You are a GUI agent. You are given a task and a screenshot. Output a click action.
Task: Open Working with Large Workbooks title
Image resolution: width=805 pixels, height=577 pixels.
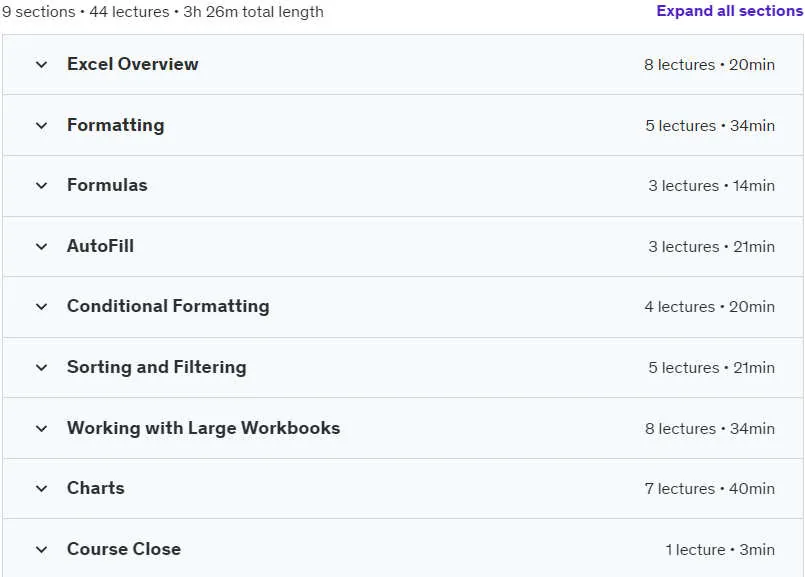tap(203, 428)
